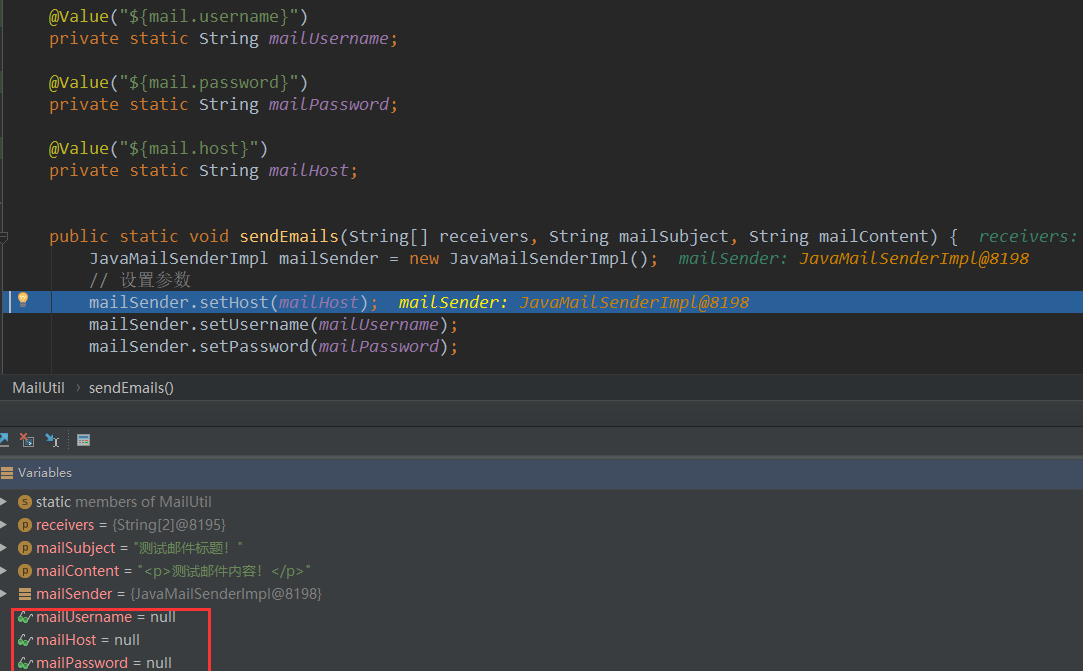This screenshot has width=1083, height=671.
Task: Click @Value("${mail.host}") annotation
Action: point(158,148)
